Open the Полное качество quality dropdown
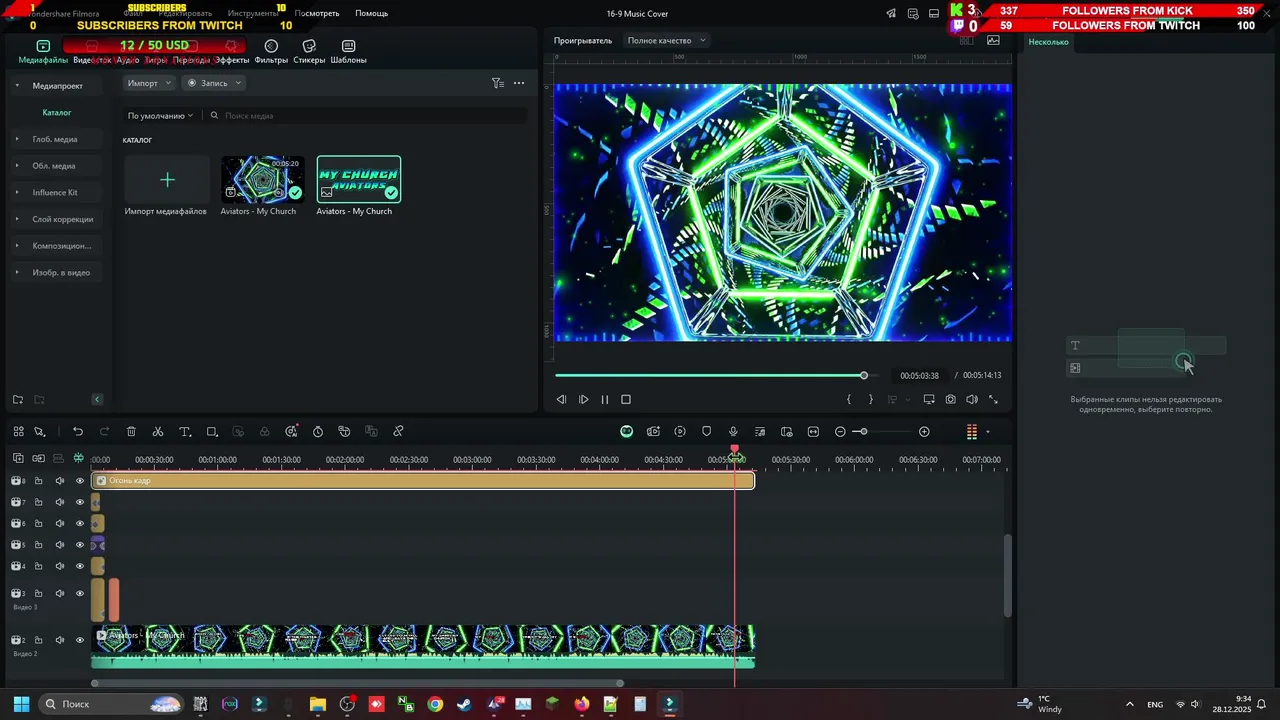Screen dimensions: 1280x720 tap(666, 41)
